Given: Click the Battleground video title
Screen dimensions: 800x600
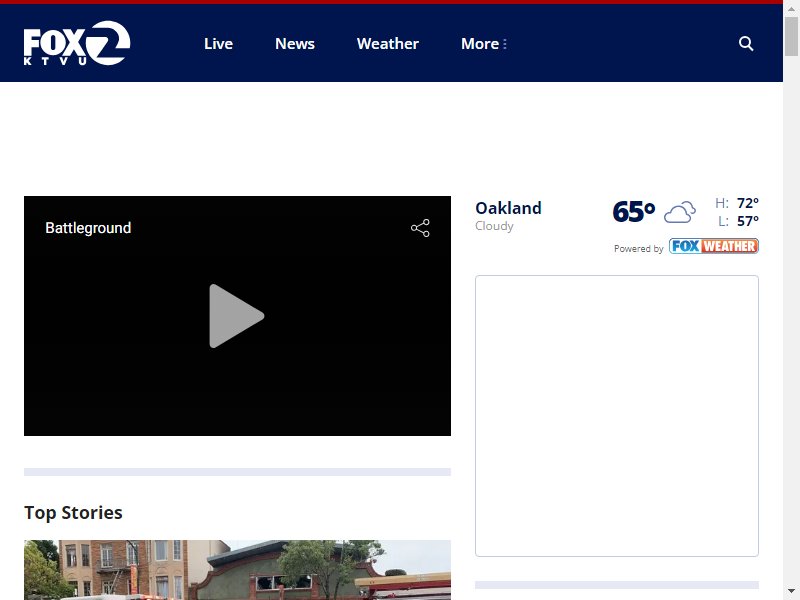Looking at the screenshot, I should (88, 228).
